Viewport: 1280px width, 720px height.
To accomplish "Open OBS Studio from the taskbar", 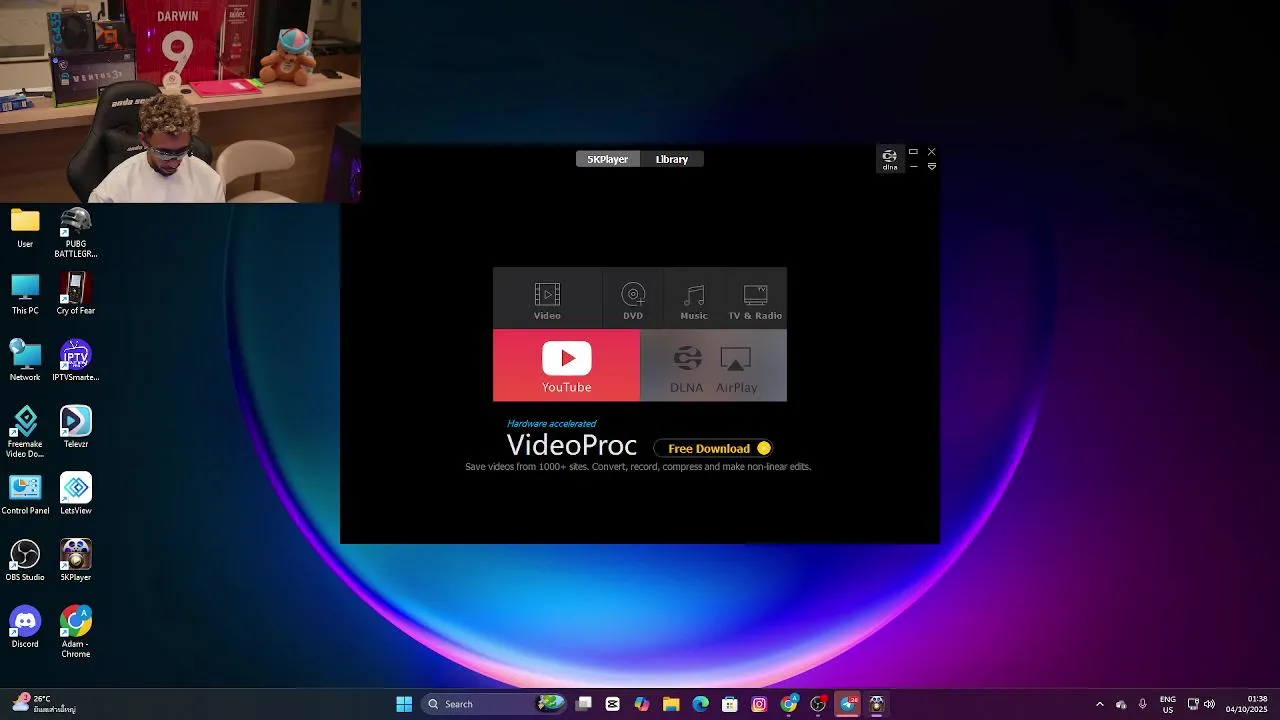I will pos(819,704).
